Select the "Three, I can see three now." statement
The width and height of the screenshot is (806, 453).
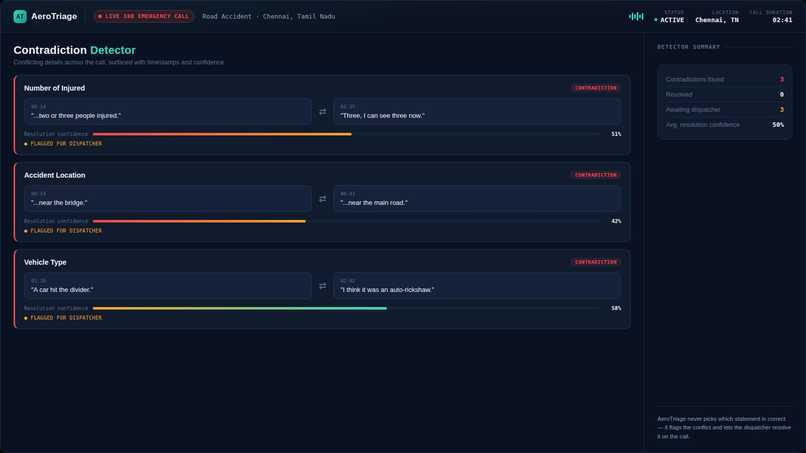pos(477,112)
